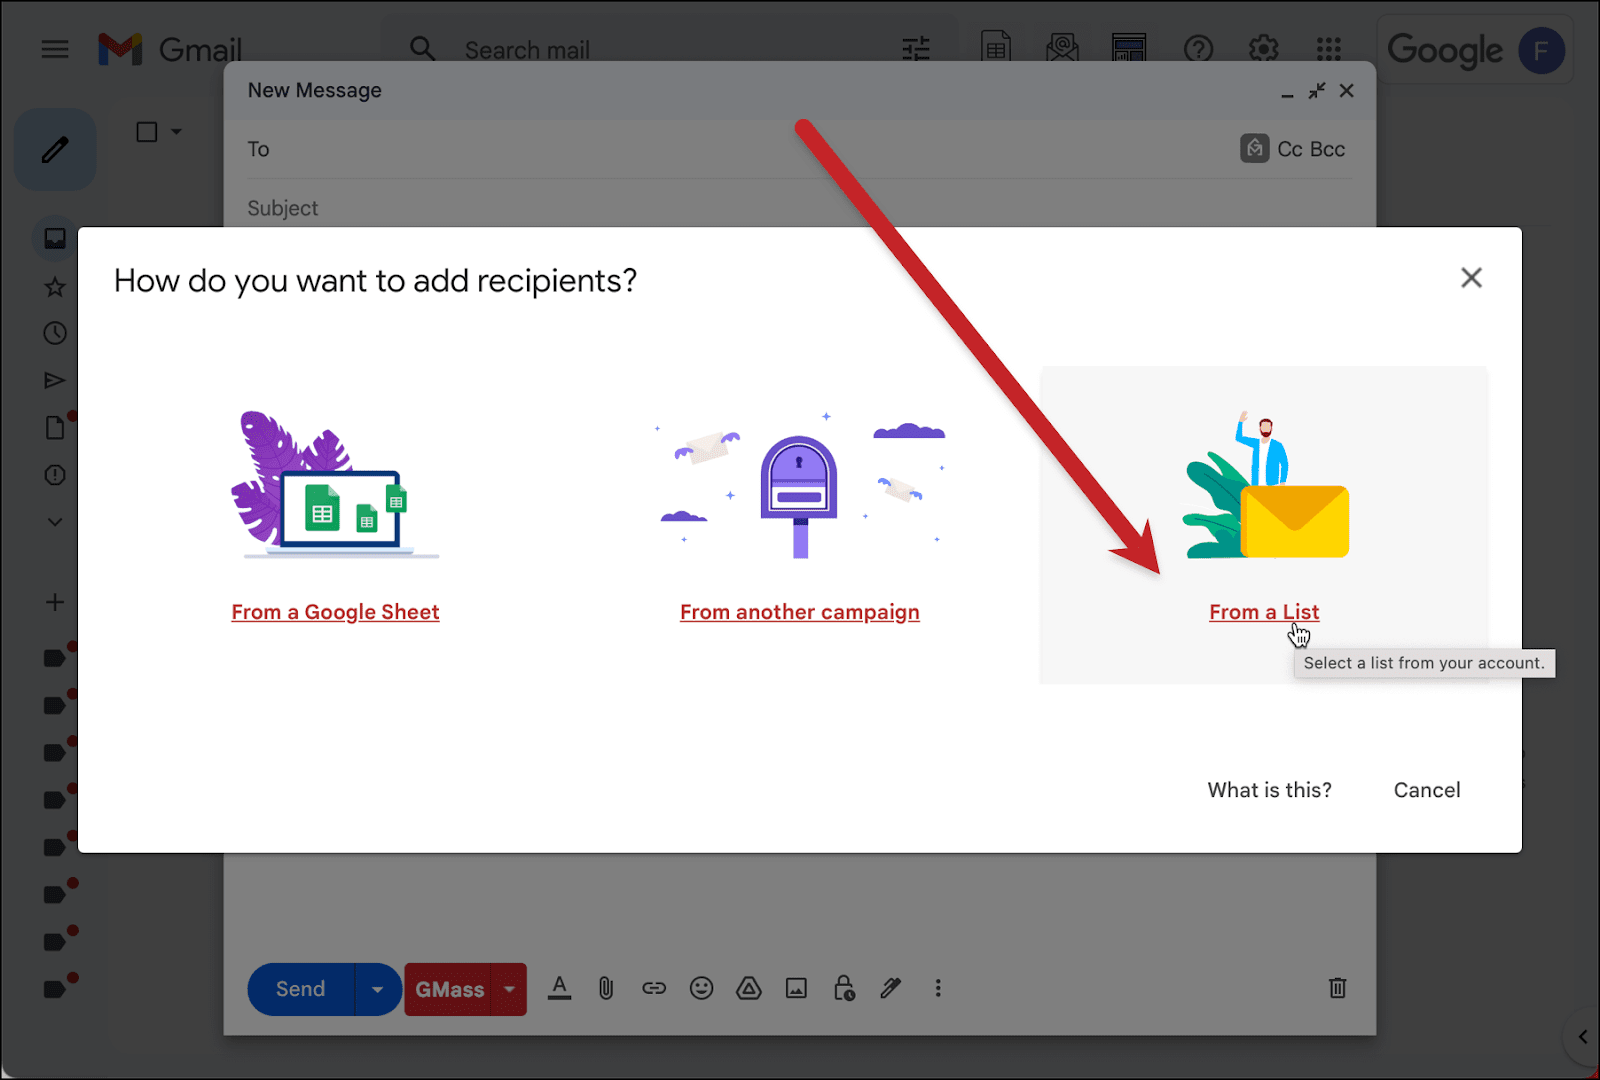This screenshot has width=1600, height=1080.
Task: Click the search magnifier icon
Action: (x=423, y=49)
